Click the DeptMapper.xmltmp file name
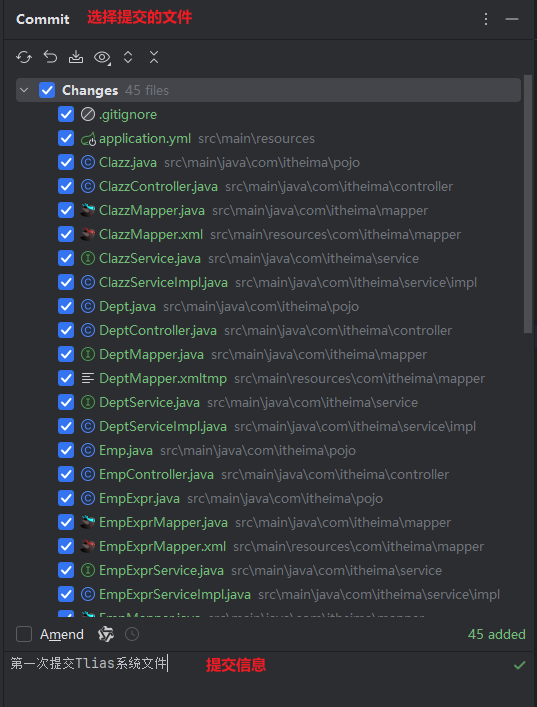Image resolution: width=537 pixels, height=707 pixels. tap(163, 378)
